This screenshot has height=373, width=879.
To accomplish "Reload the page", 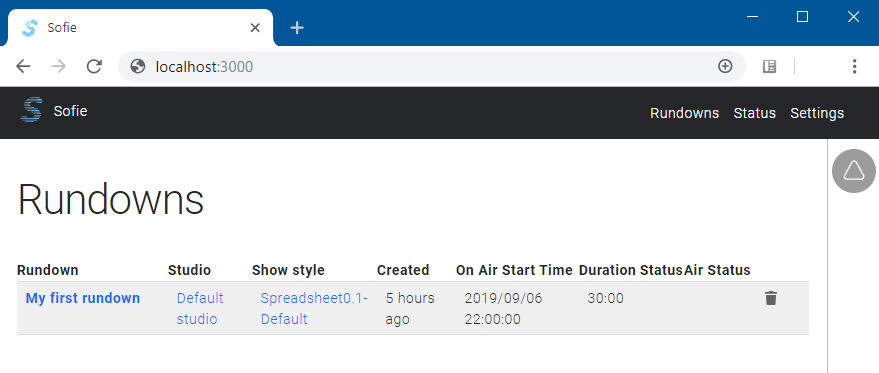I will pyautogui.click(x=94, y=67).
